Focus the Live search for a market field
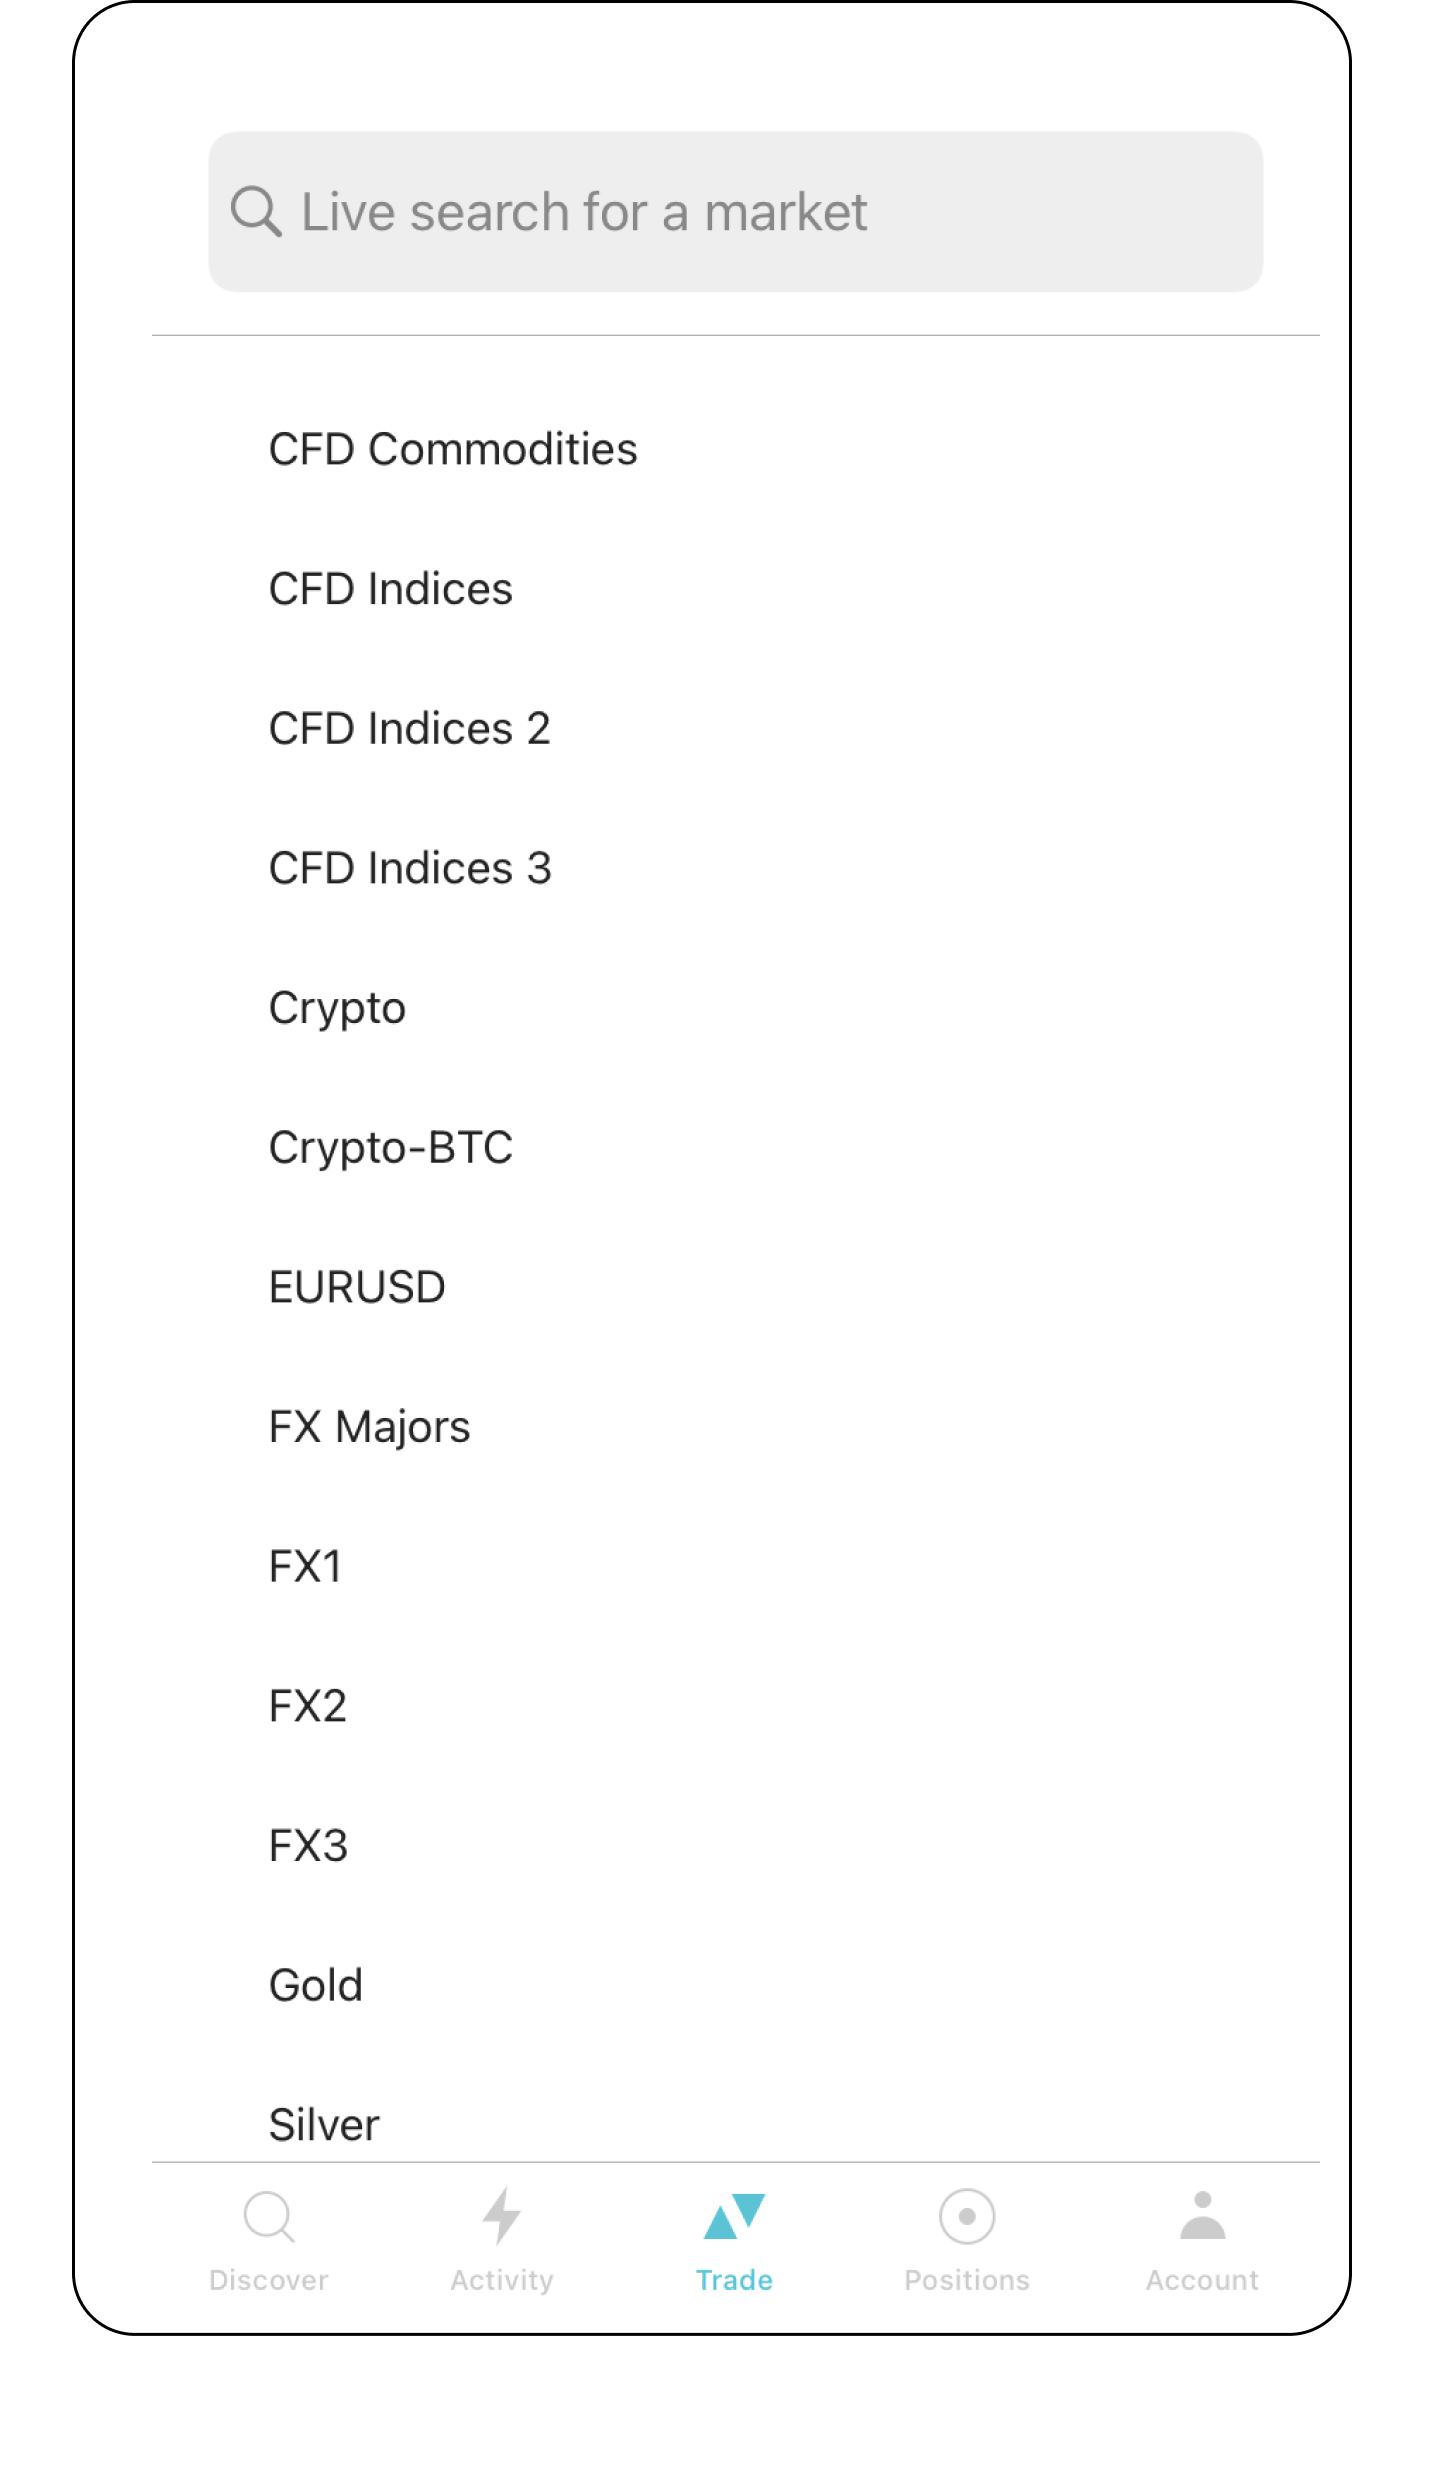Image resolution: width=1440 pixels, height=2468 pixels. point(735,212)
